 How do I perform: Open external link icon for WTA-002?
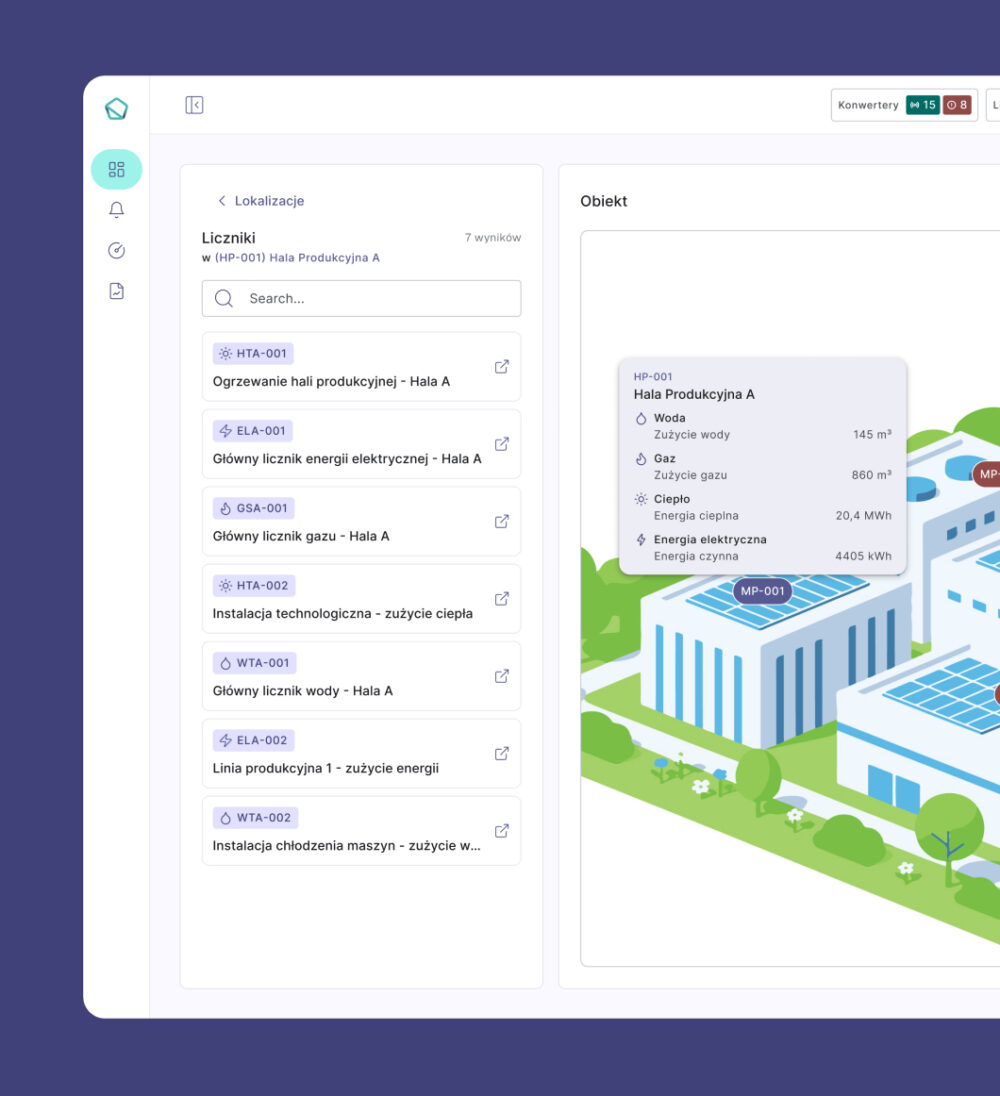coord(502,831)
